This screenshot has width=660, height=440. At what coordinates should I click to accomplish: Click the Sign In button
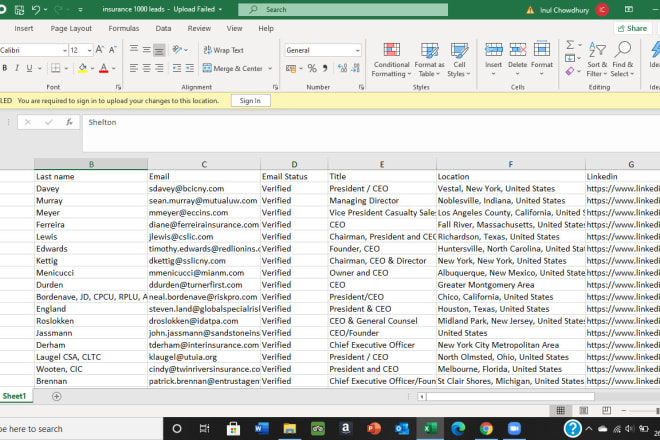point(250,101)
